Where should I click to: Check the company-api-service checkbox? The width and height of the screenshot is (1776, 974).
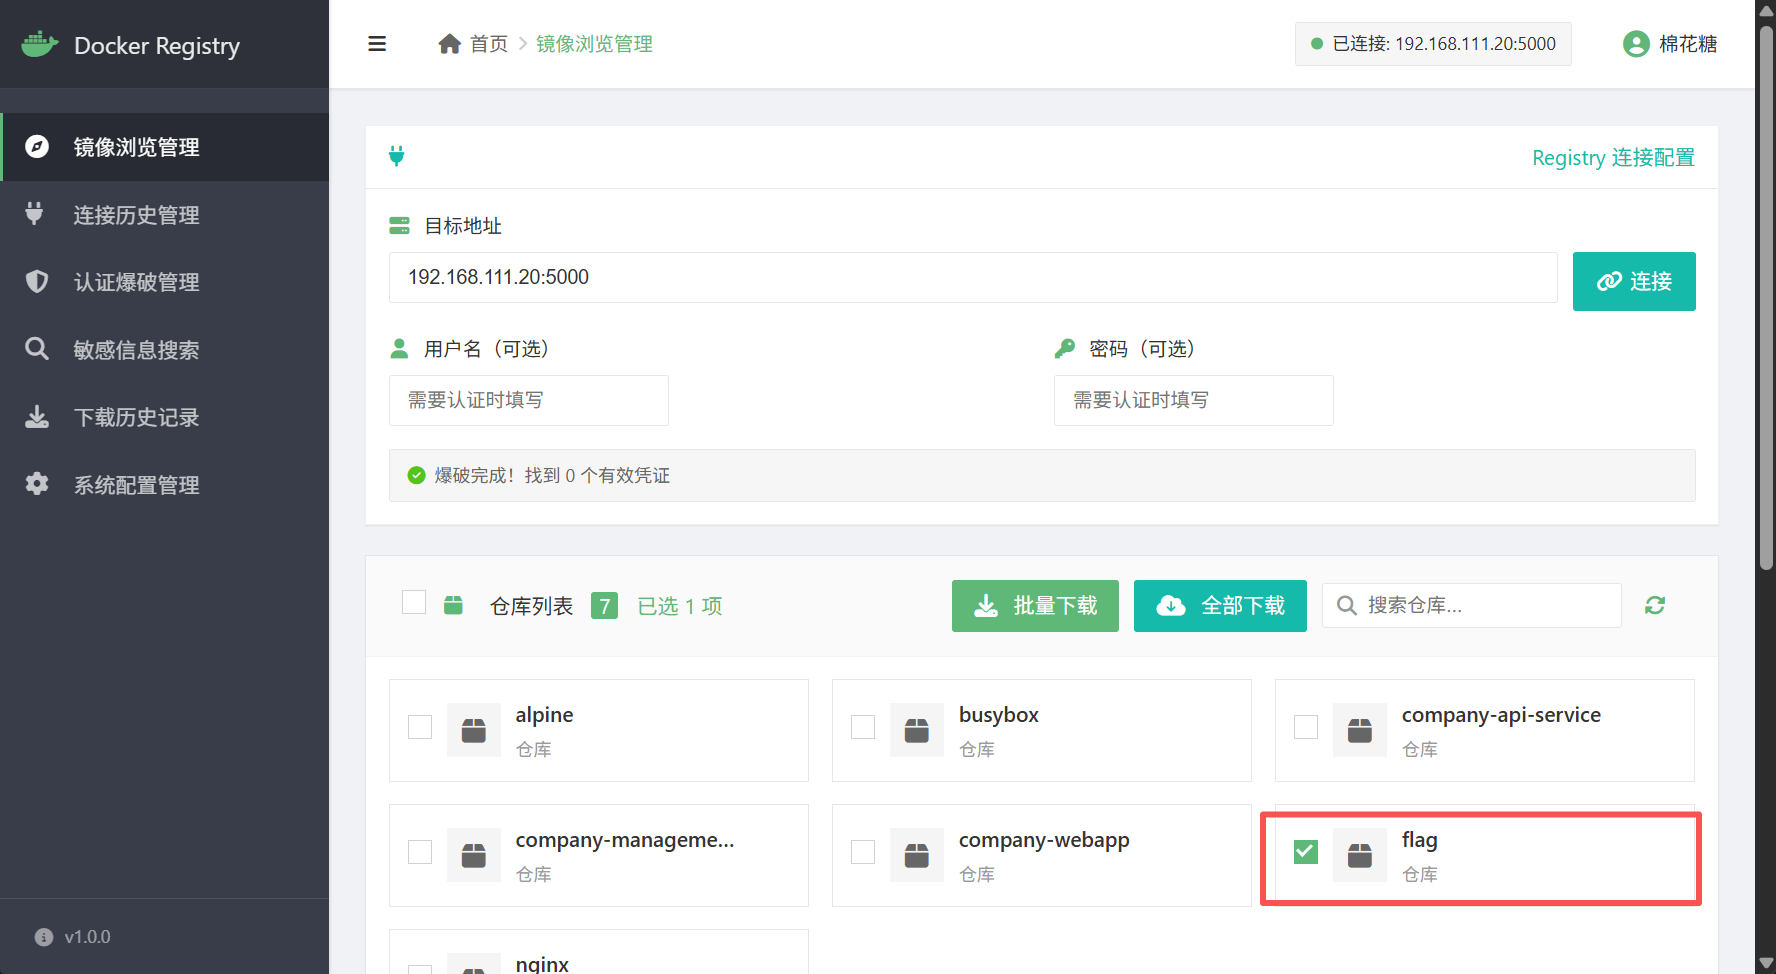1306,727
